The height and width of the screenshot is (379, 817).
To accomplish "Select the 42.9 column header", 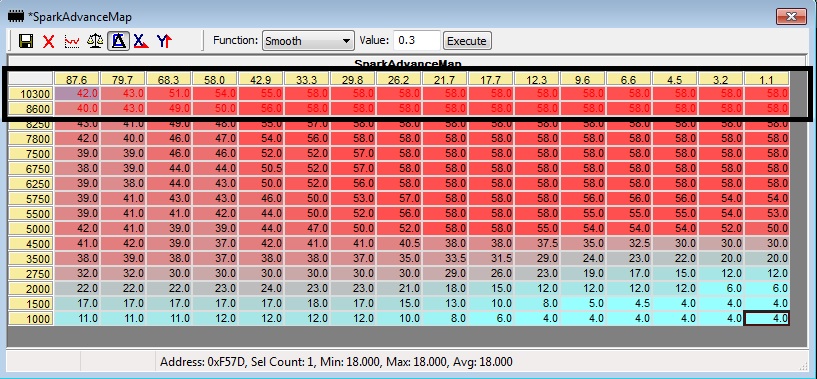I will [261, 79].
